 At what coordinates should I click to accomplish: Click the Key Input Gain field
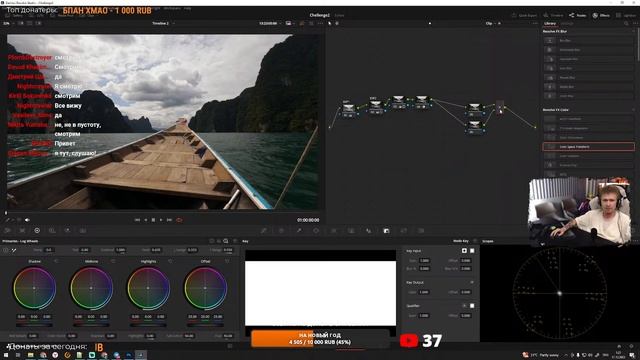[424, 260]
